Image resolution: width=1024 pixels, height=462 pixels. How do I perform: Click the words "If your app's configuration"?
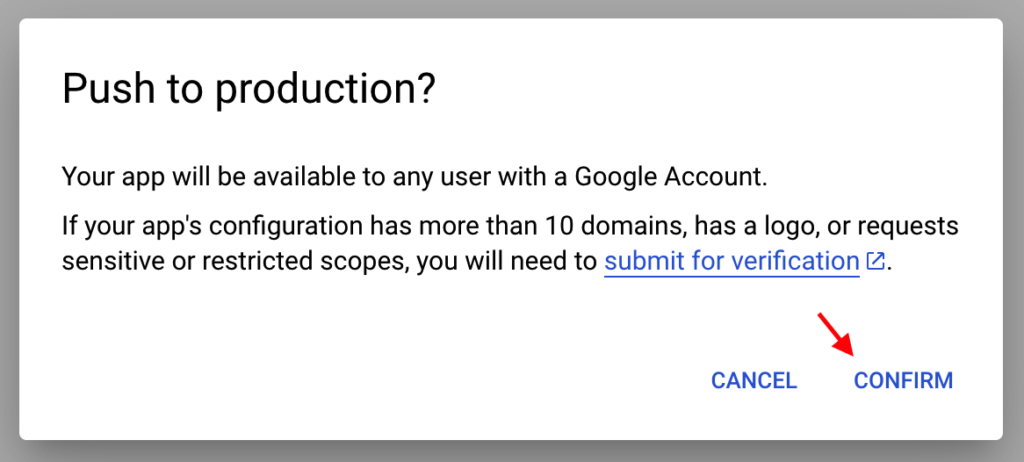click(x=212, y=227)
